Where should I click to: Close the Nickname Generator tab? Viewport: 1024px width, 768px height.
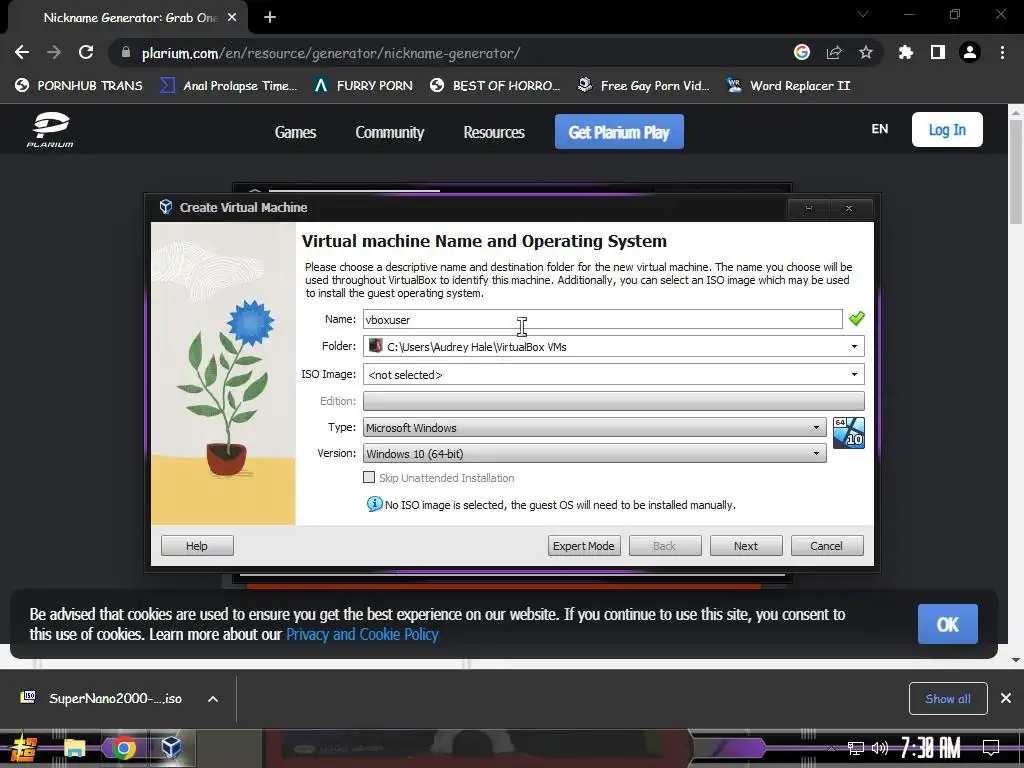pos(232,18)
